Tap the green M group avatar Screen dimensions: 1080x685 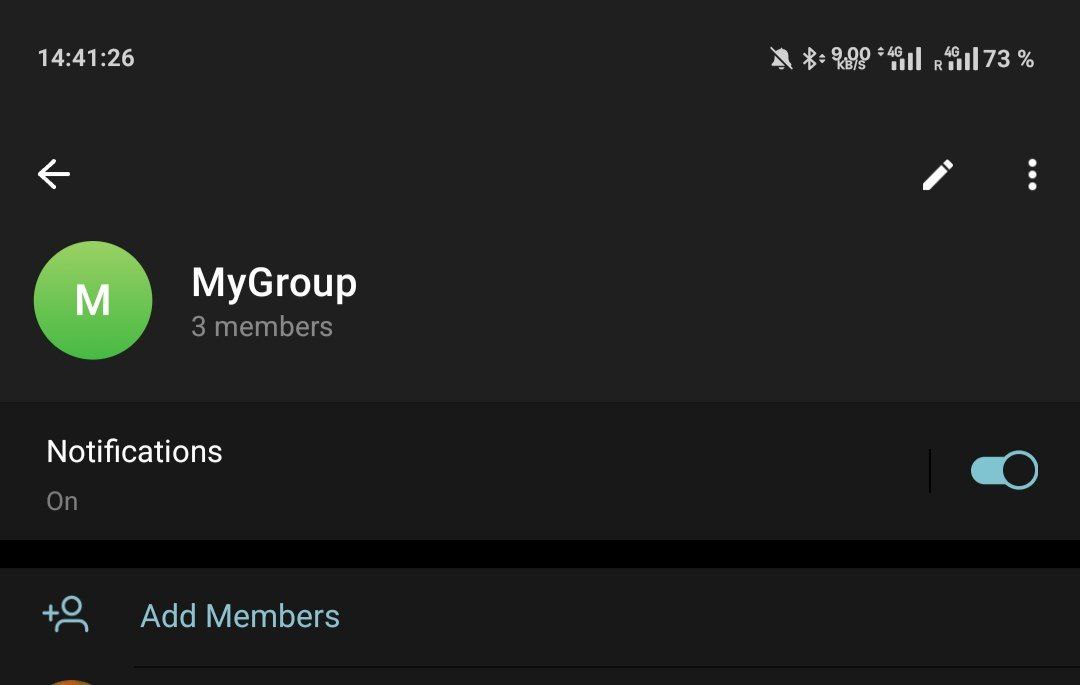pos(93,300)
